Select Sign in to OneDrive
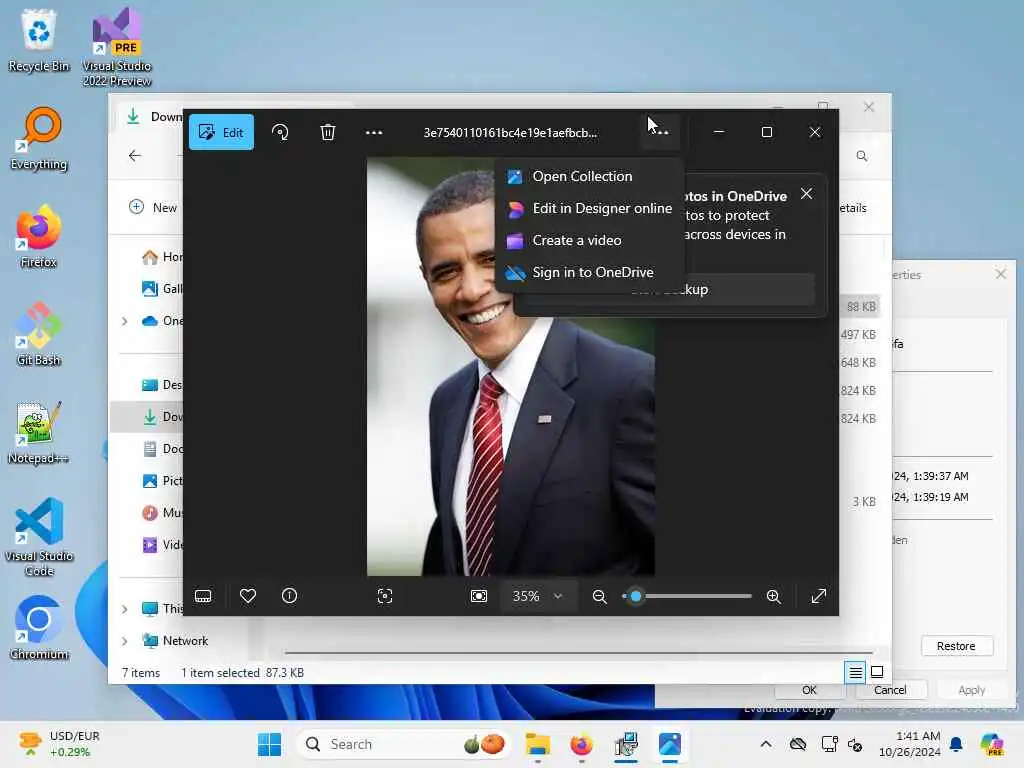Image resolution: width=1024 pixels, height=768 pixels. click(x=580, y=272)
